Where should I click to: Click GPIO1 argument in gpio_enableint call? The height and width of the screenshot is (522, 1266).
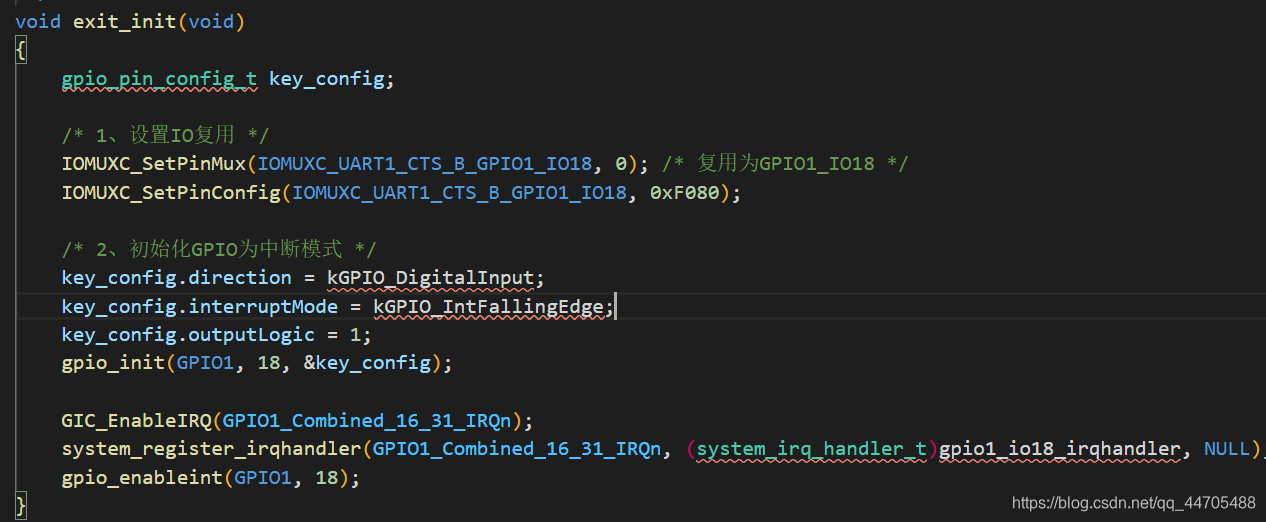click(262, 477)
